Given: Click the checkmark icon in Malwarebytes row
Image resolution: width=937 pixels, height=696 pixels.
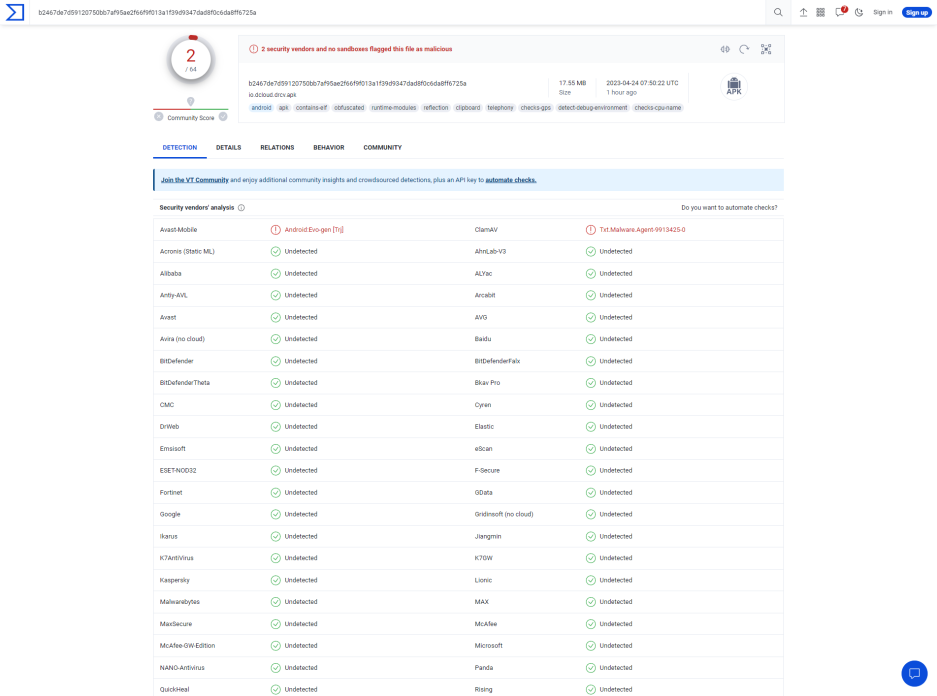Looking at the screenshot, I should pos(275,602).
